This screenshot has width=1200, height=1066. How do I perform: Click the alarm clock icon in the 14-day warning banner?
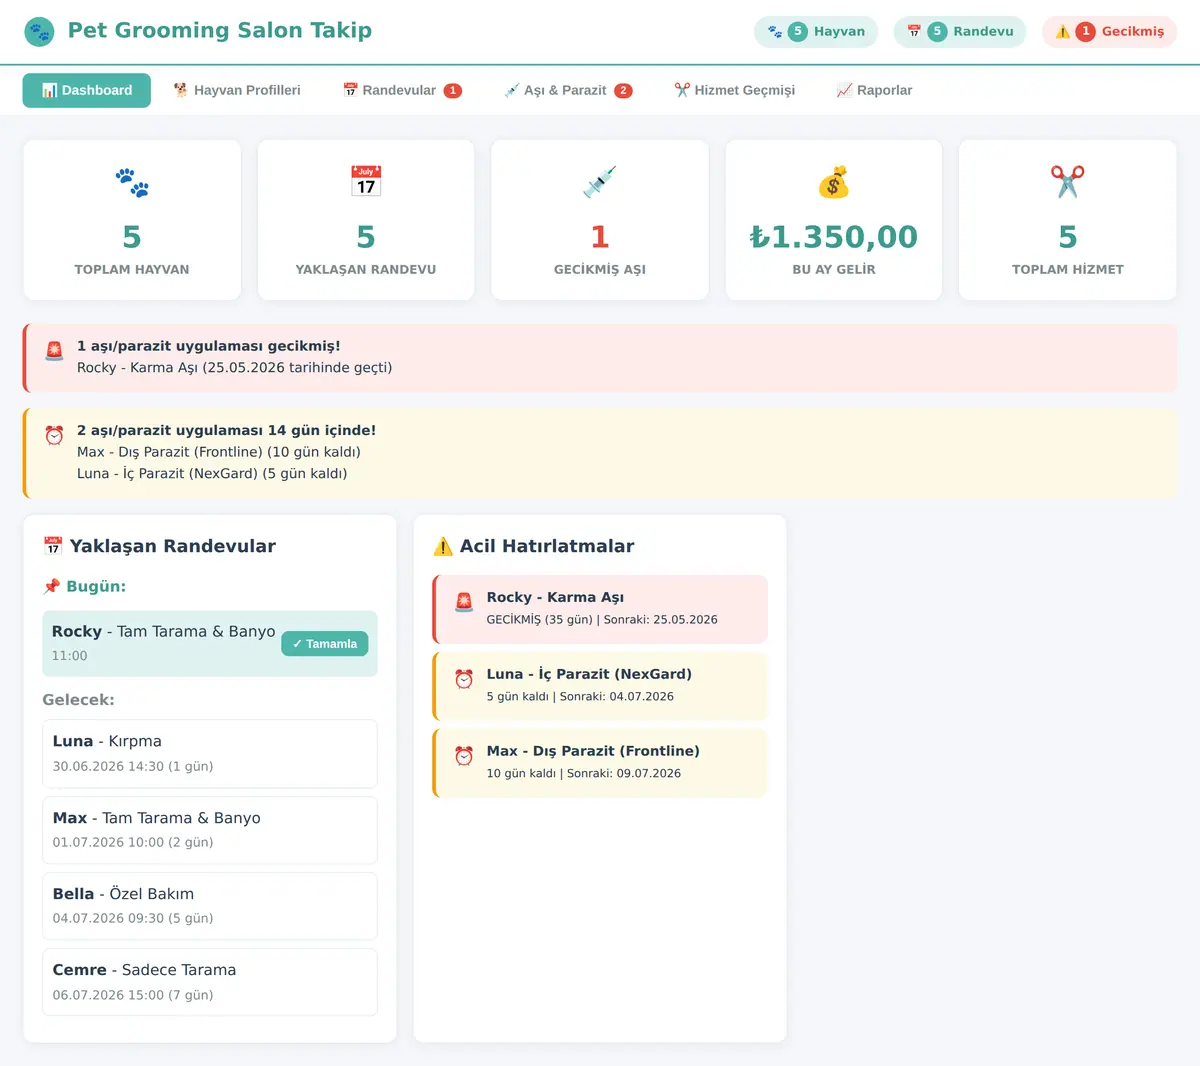click(54, 435)
